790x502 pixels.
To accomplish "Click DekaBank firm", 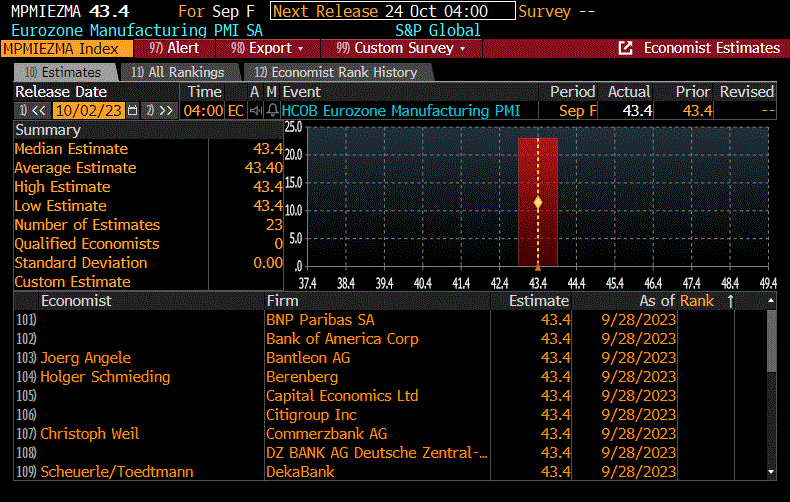I will [x=300, y=472].
